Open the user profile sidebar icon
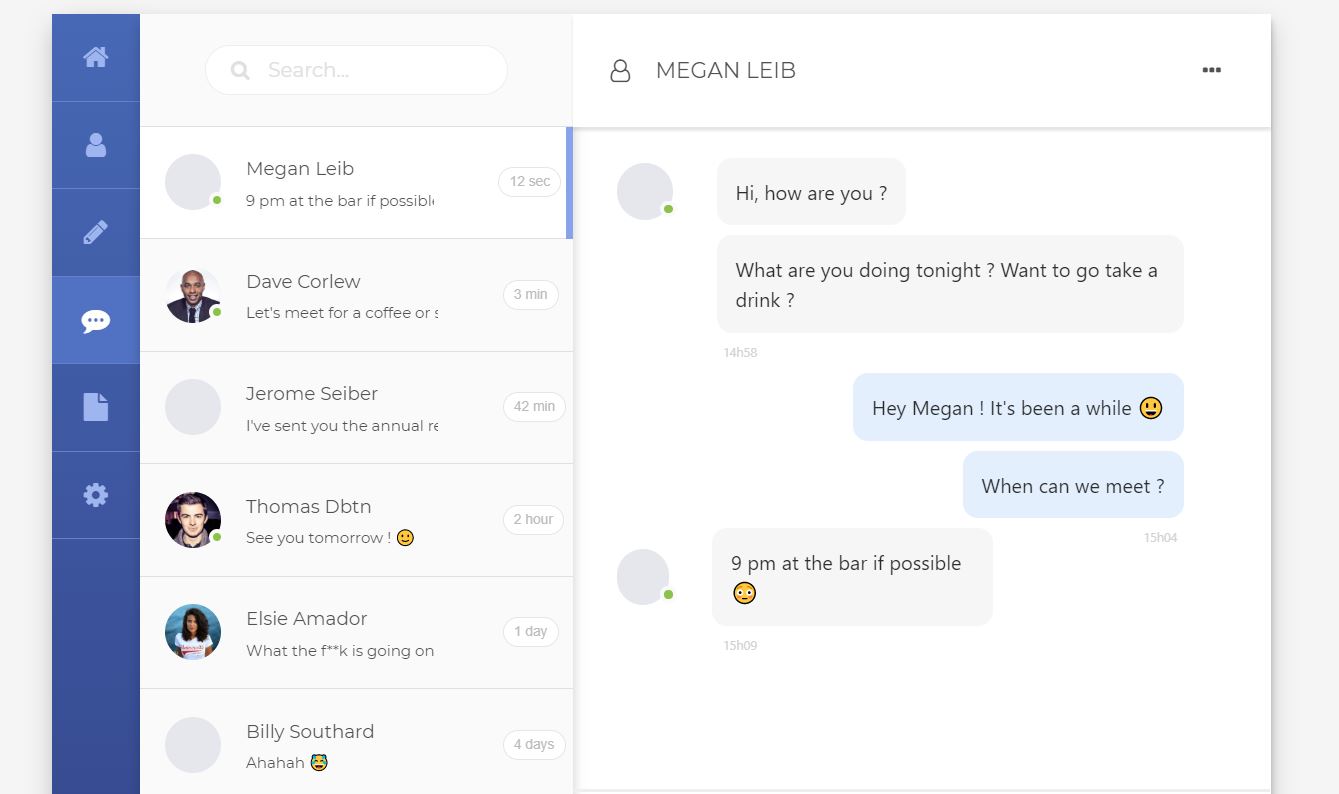The width and height of the screenshot is (1339, 794). [96, 145]
